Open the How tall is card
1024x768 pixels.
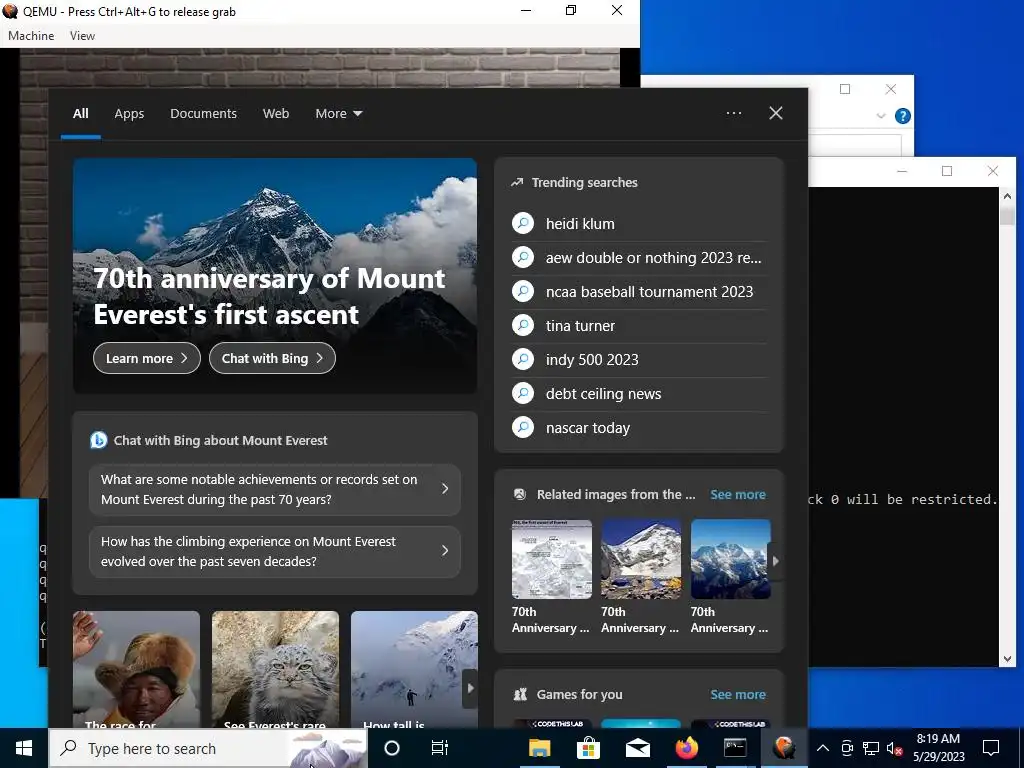(414, 669)
